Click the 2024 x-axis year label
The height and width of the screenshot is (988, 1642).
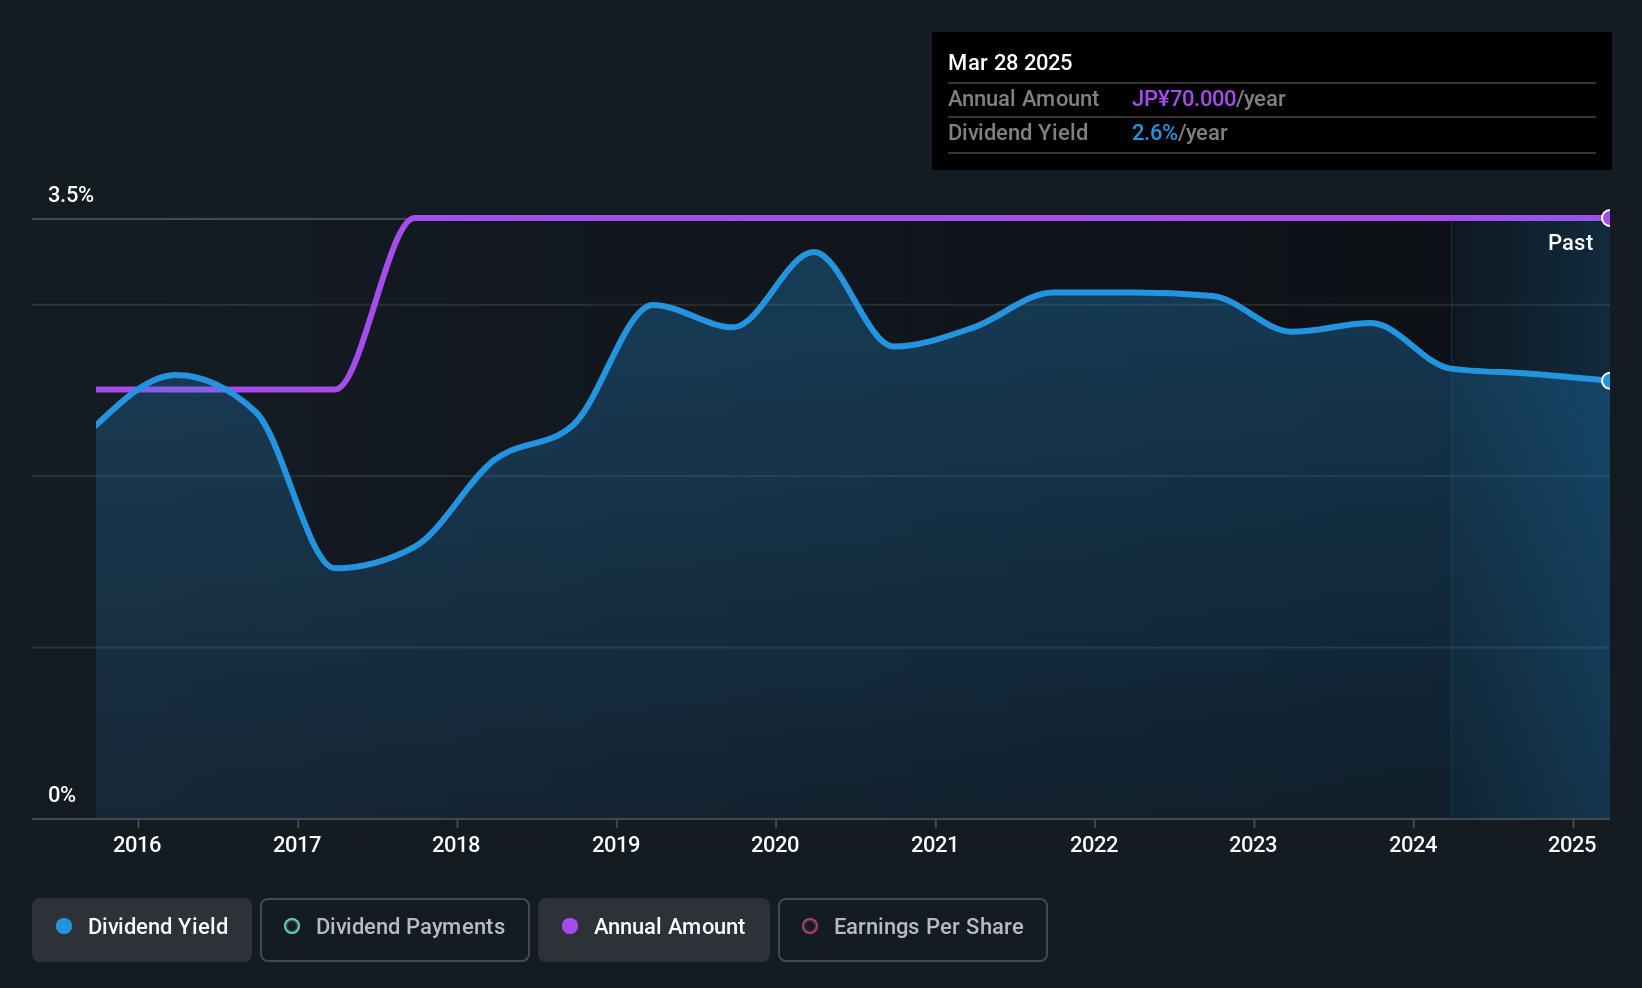(x=1413, y=845)
